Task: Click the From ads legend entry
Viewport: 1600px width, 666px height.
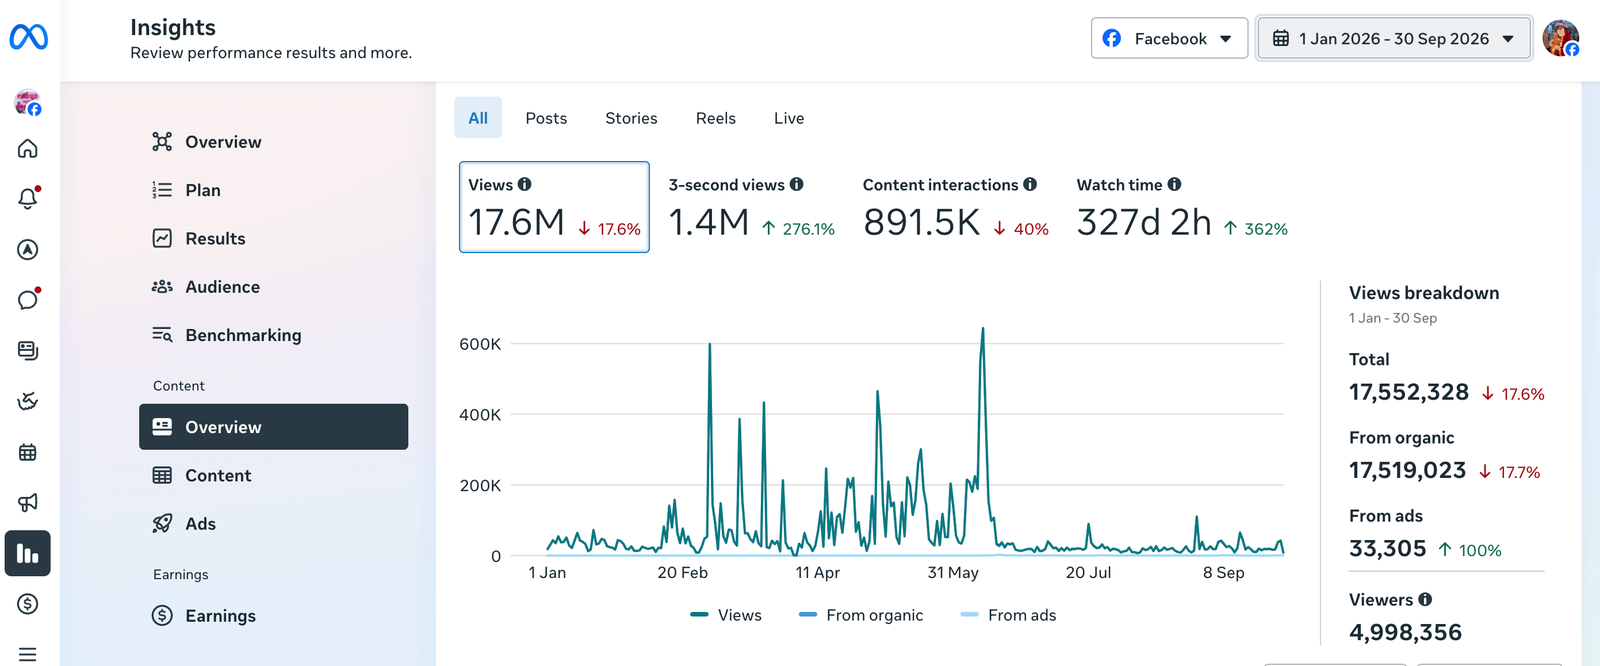Action: click(1008, 615)
